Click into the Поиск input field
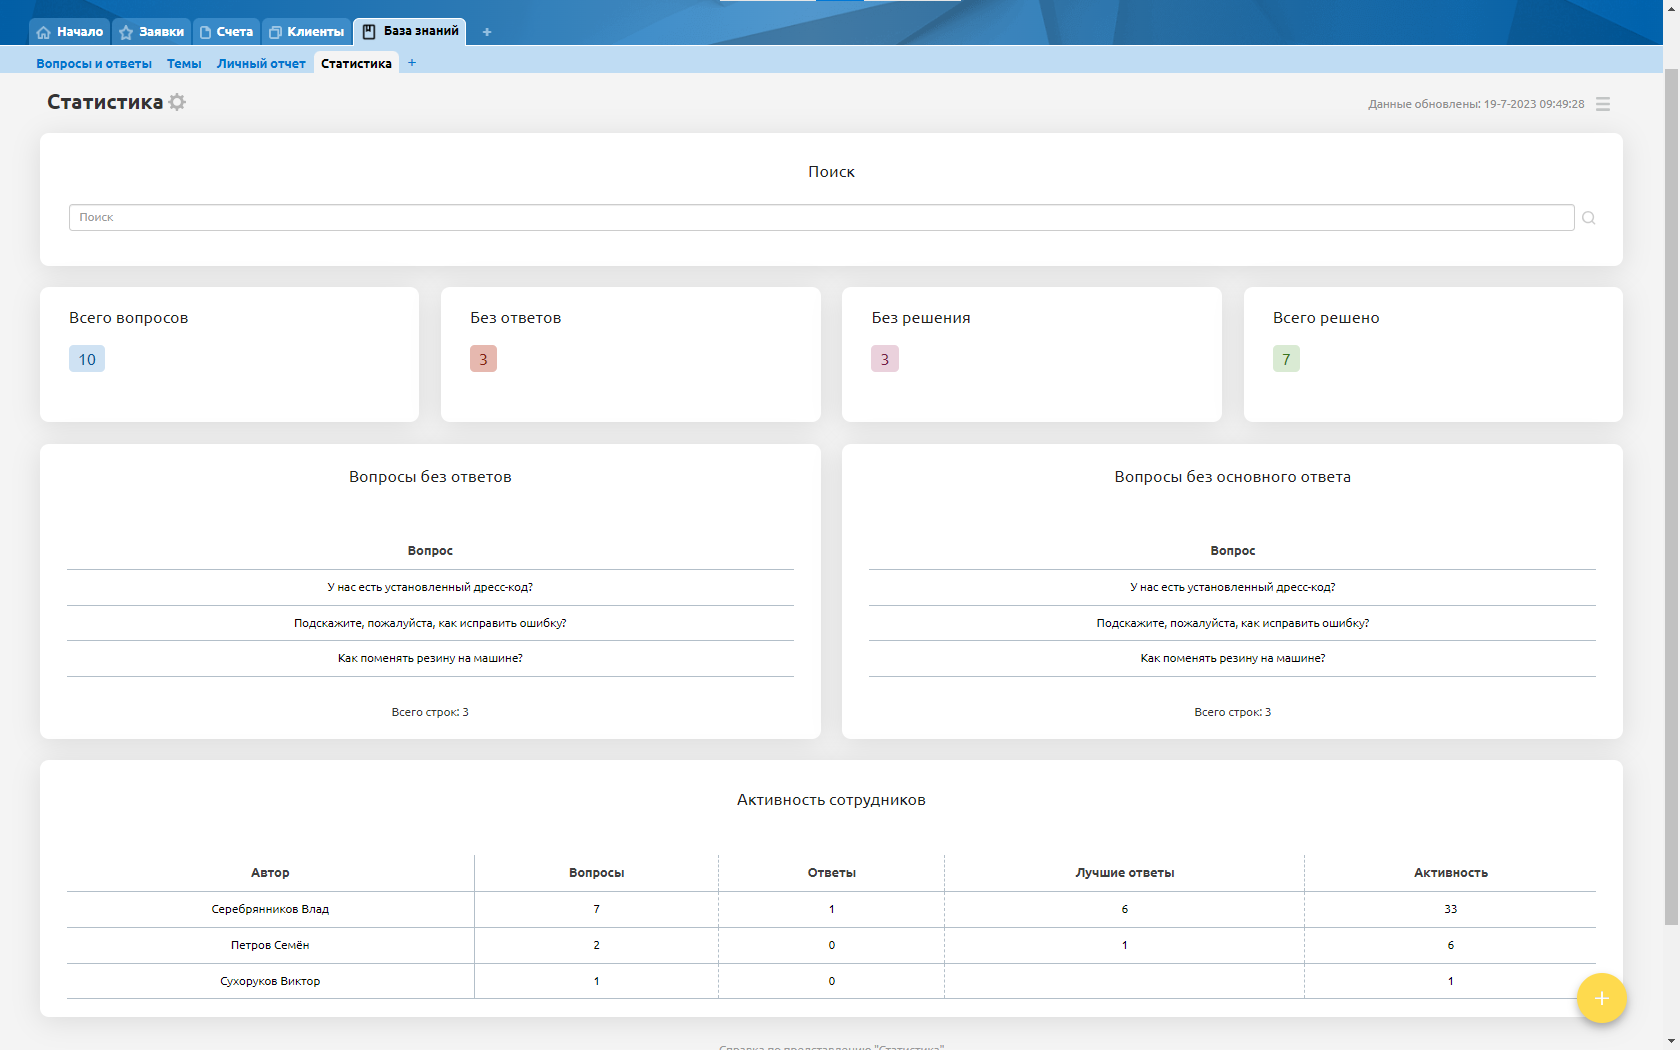The image size is (1680, 1050). (820, 218)
